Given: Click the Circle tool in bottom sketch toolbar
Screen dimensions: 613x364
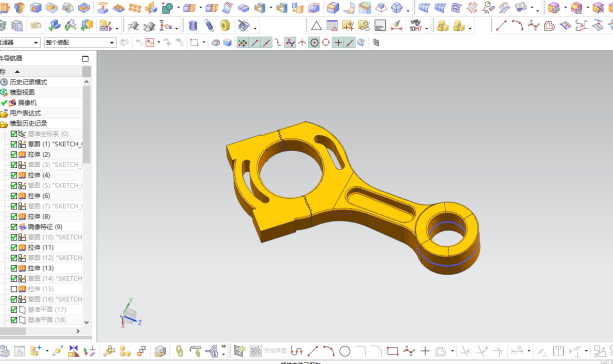Looking at the screenshot, I should (344, 351).
